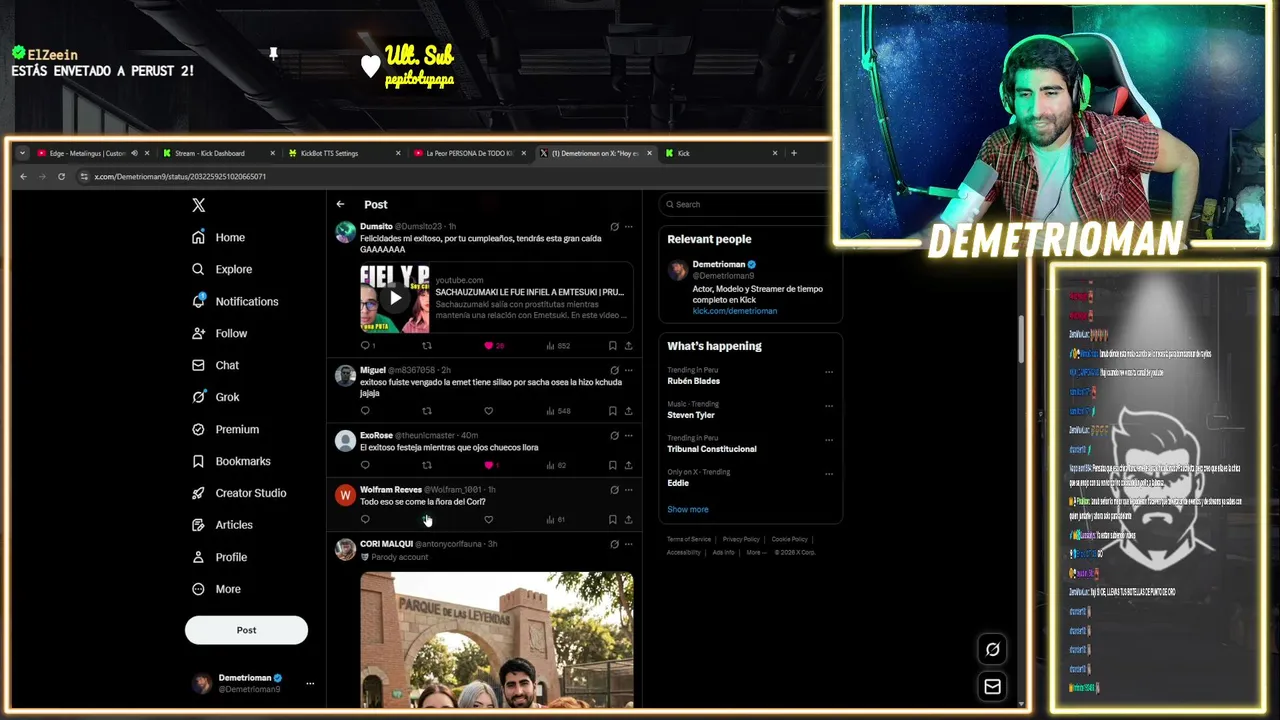The width and height of the screenshot is (1280, 720).
Task: Open more options on CORI MALQUI's post
Action: pyautogui.click(x=628, y=544)
